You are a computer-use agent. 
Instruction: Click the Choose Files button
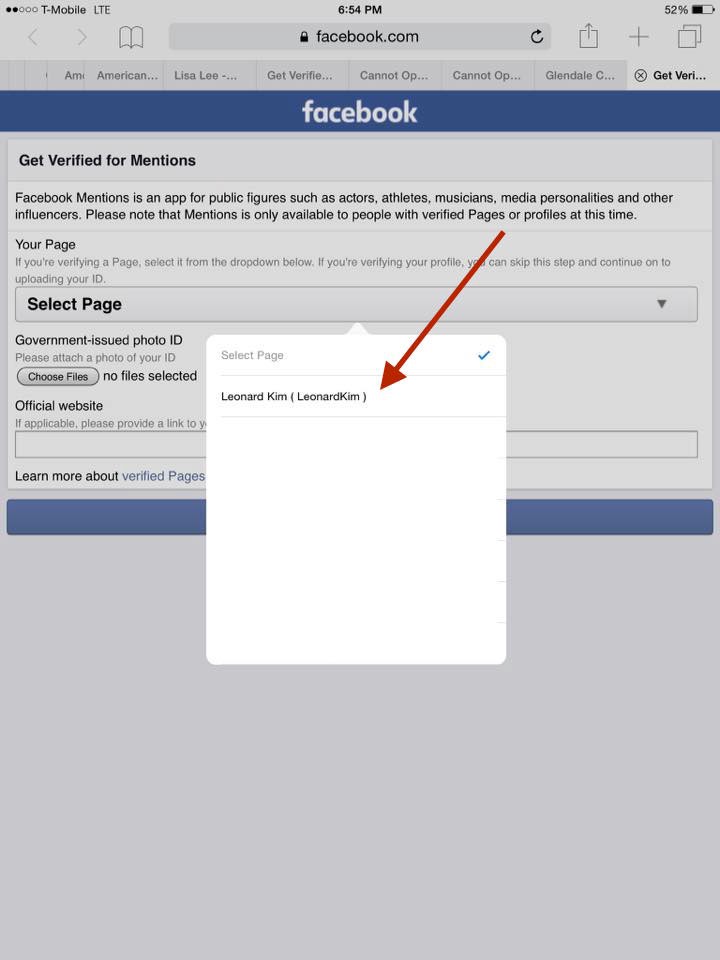click(58, 377)
